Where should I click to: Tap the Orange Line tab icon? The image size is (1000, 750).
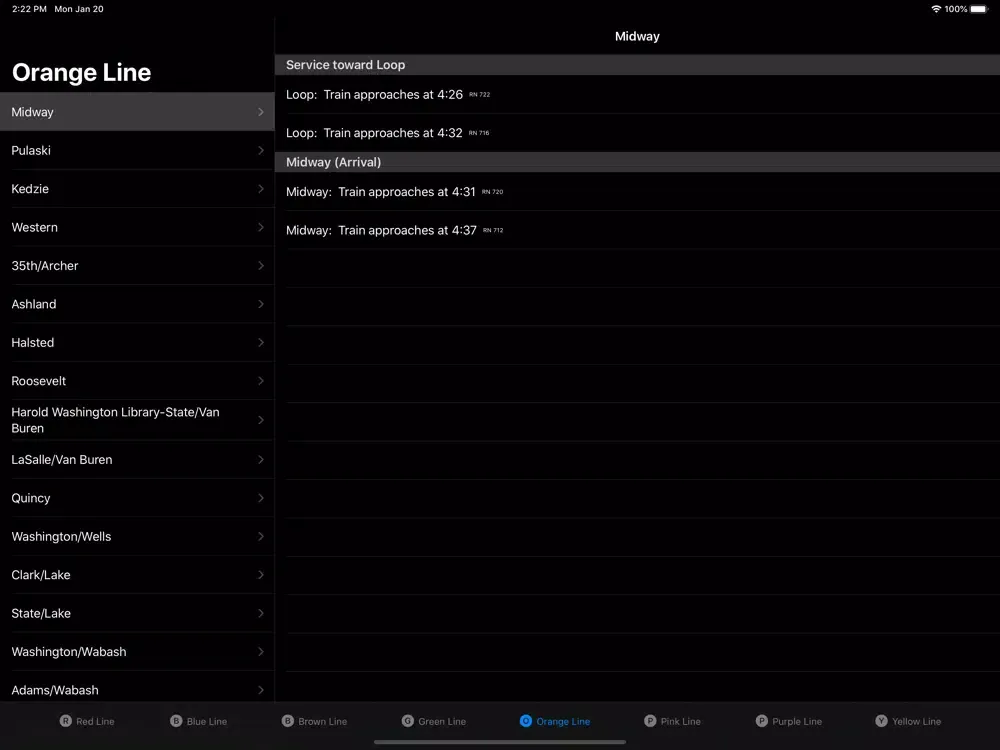[x=526, y=721]
